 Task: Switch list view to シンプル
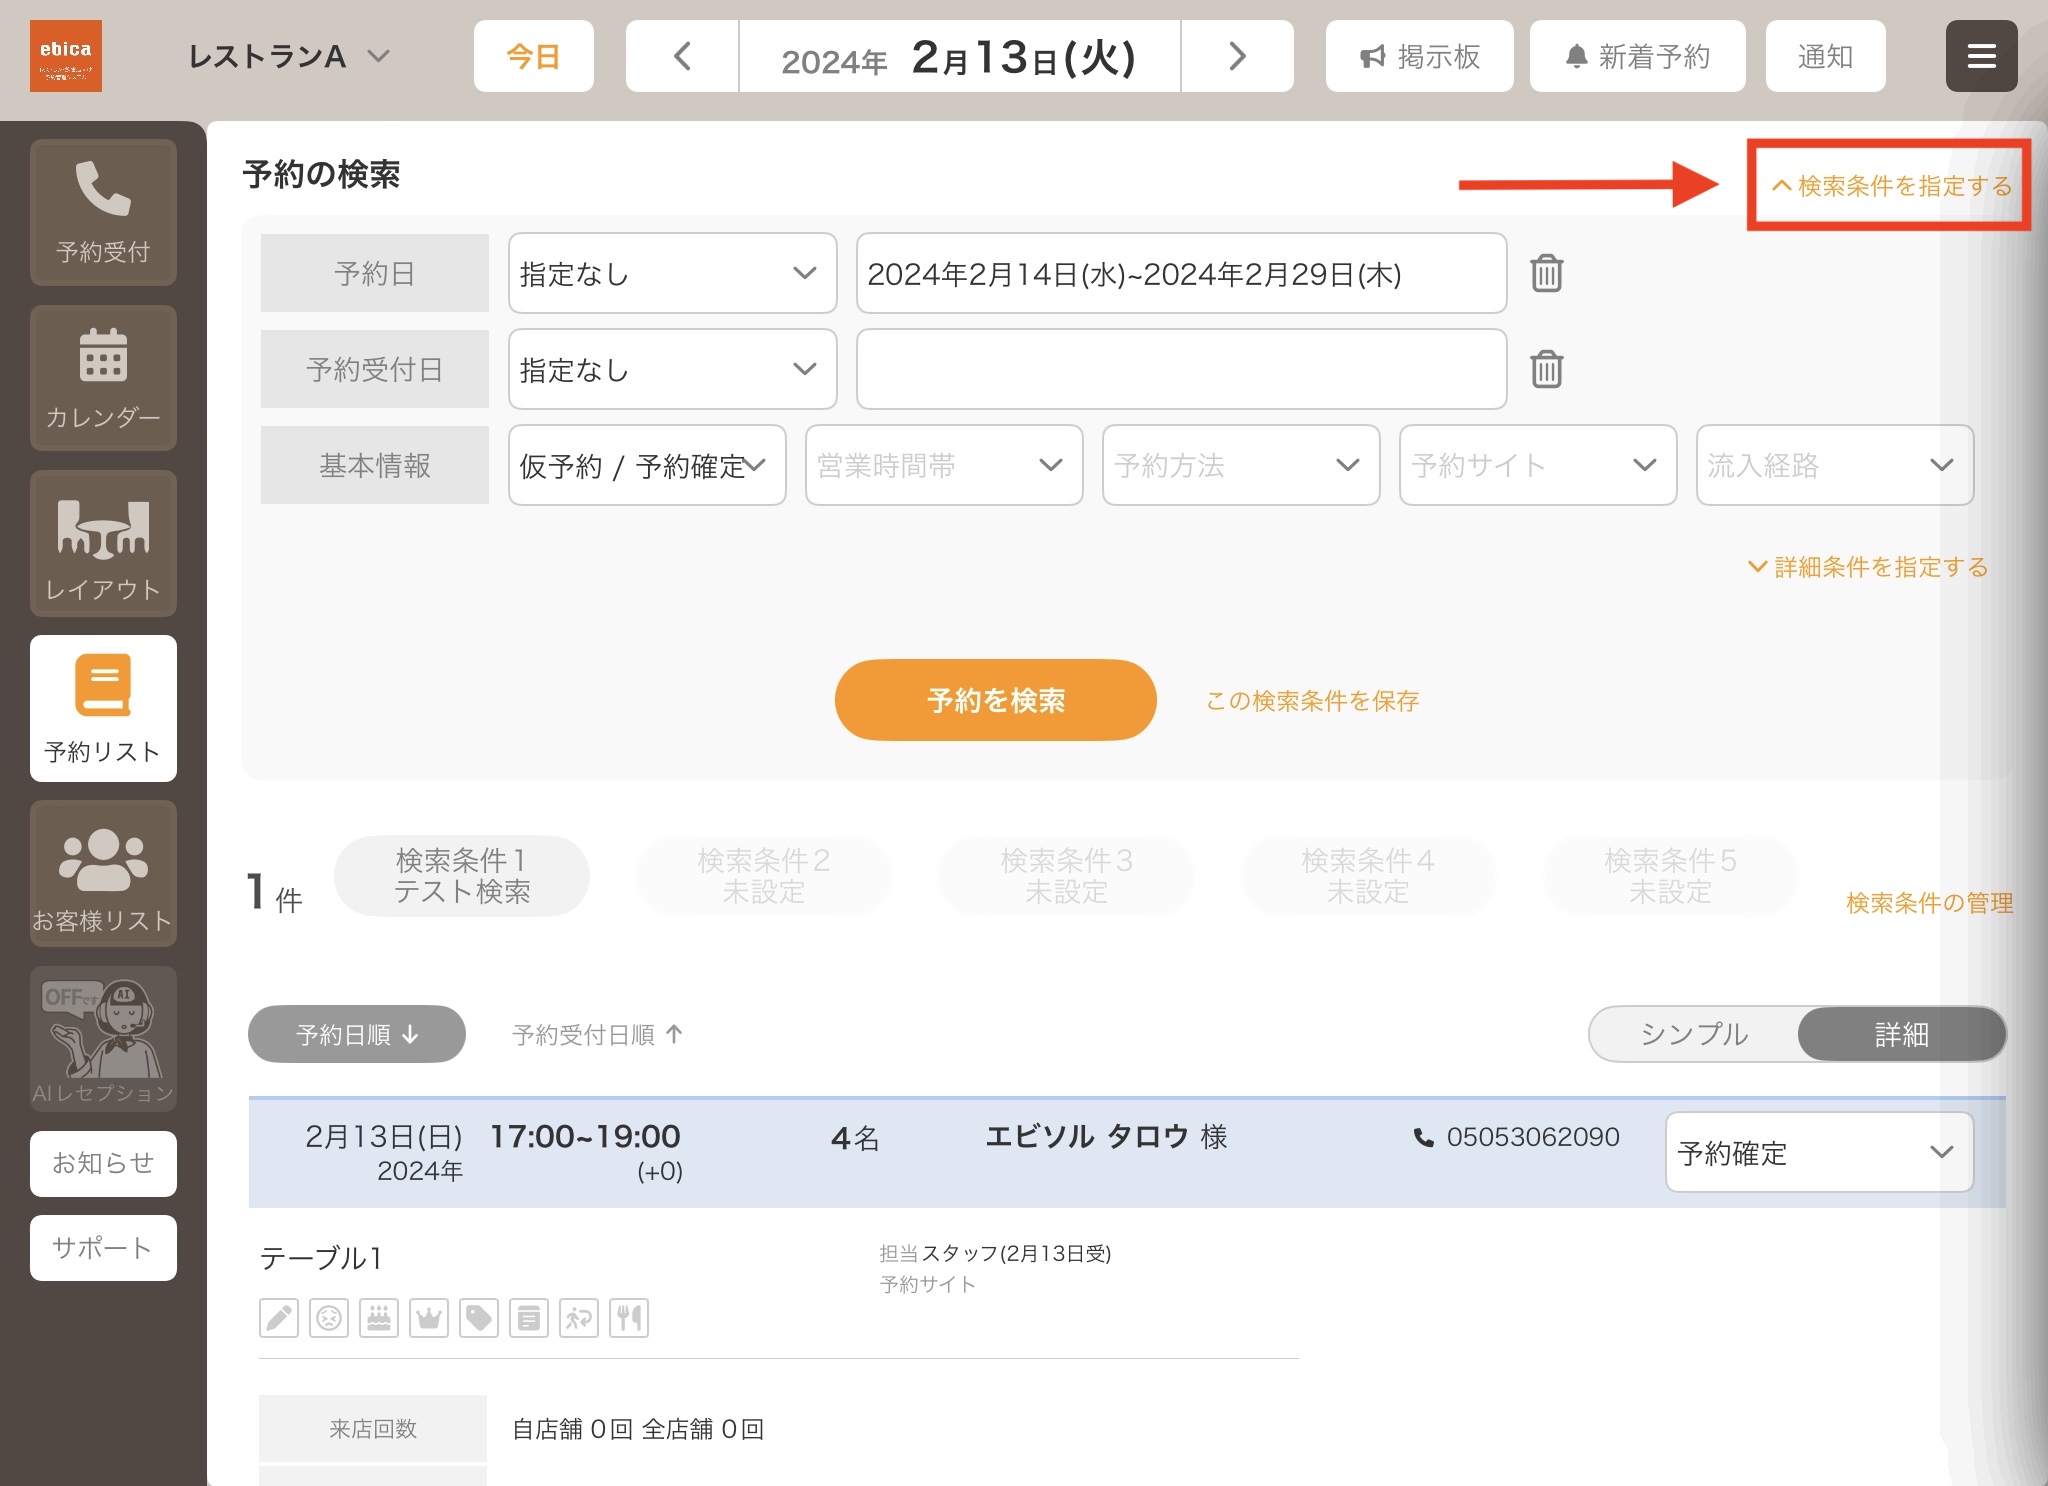[x=1694, y=1034]
